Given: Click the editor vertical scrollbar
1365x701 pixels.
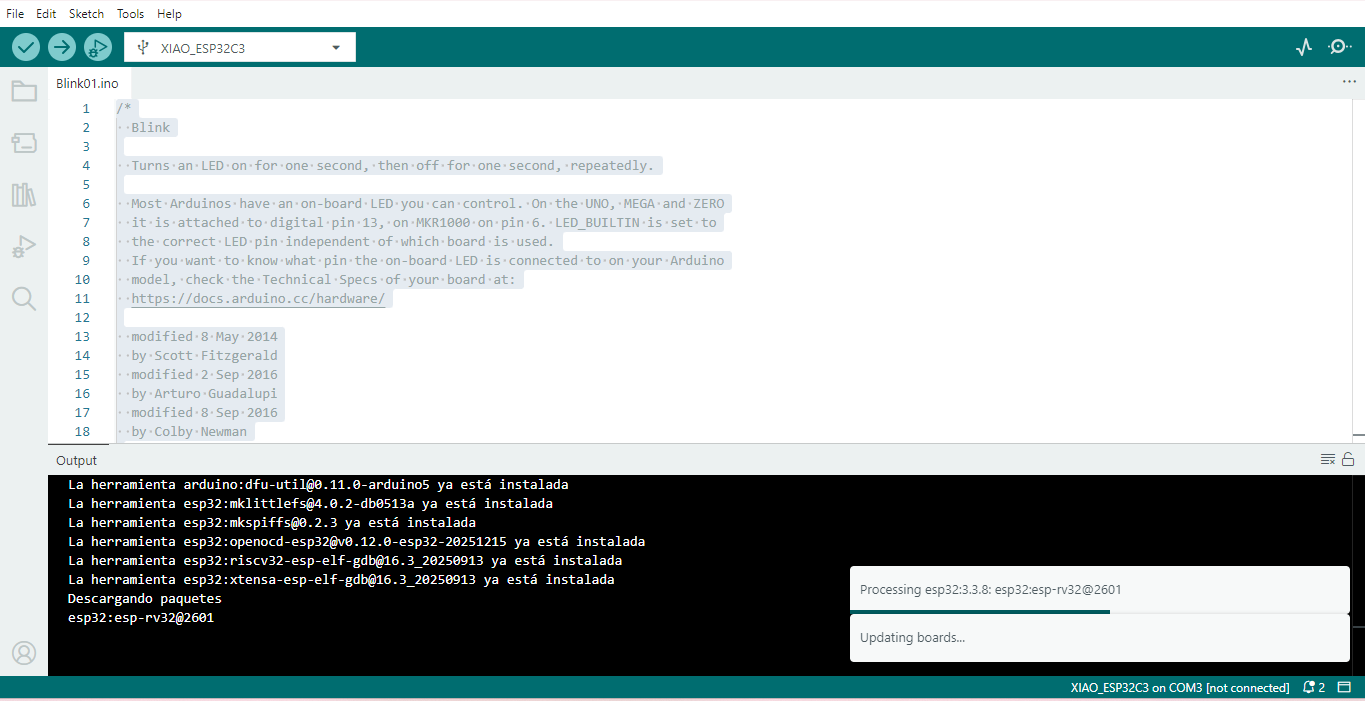Looking at the screenshot, I should pos(1359,270).
